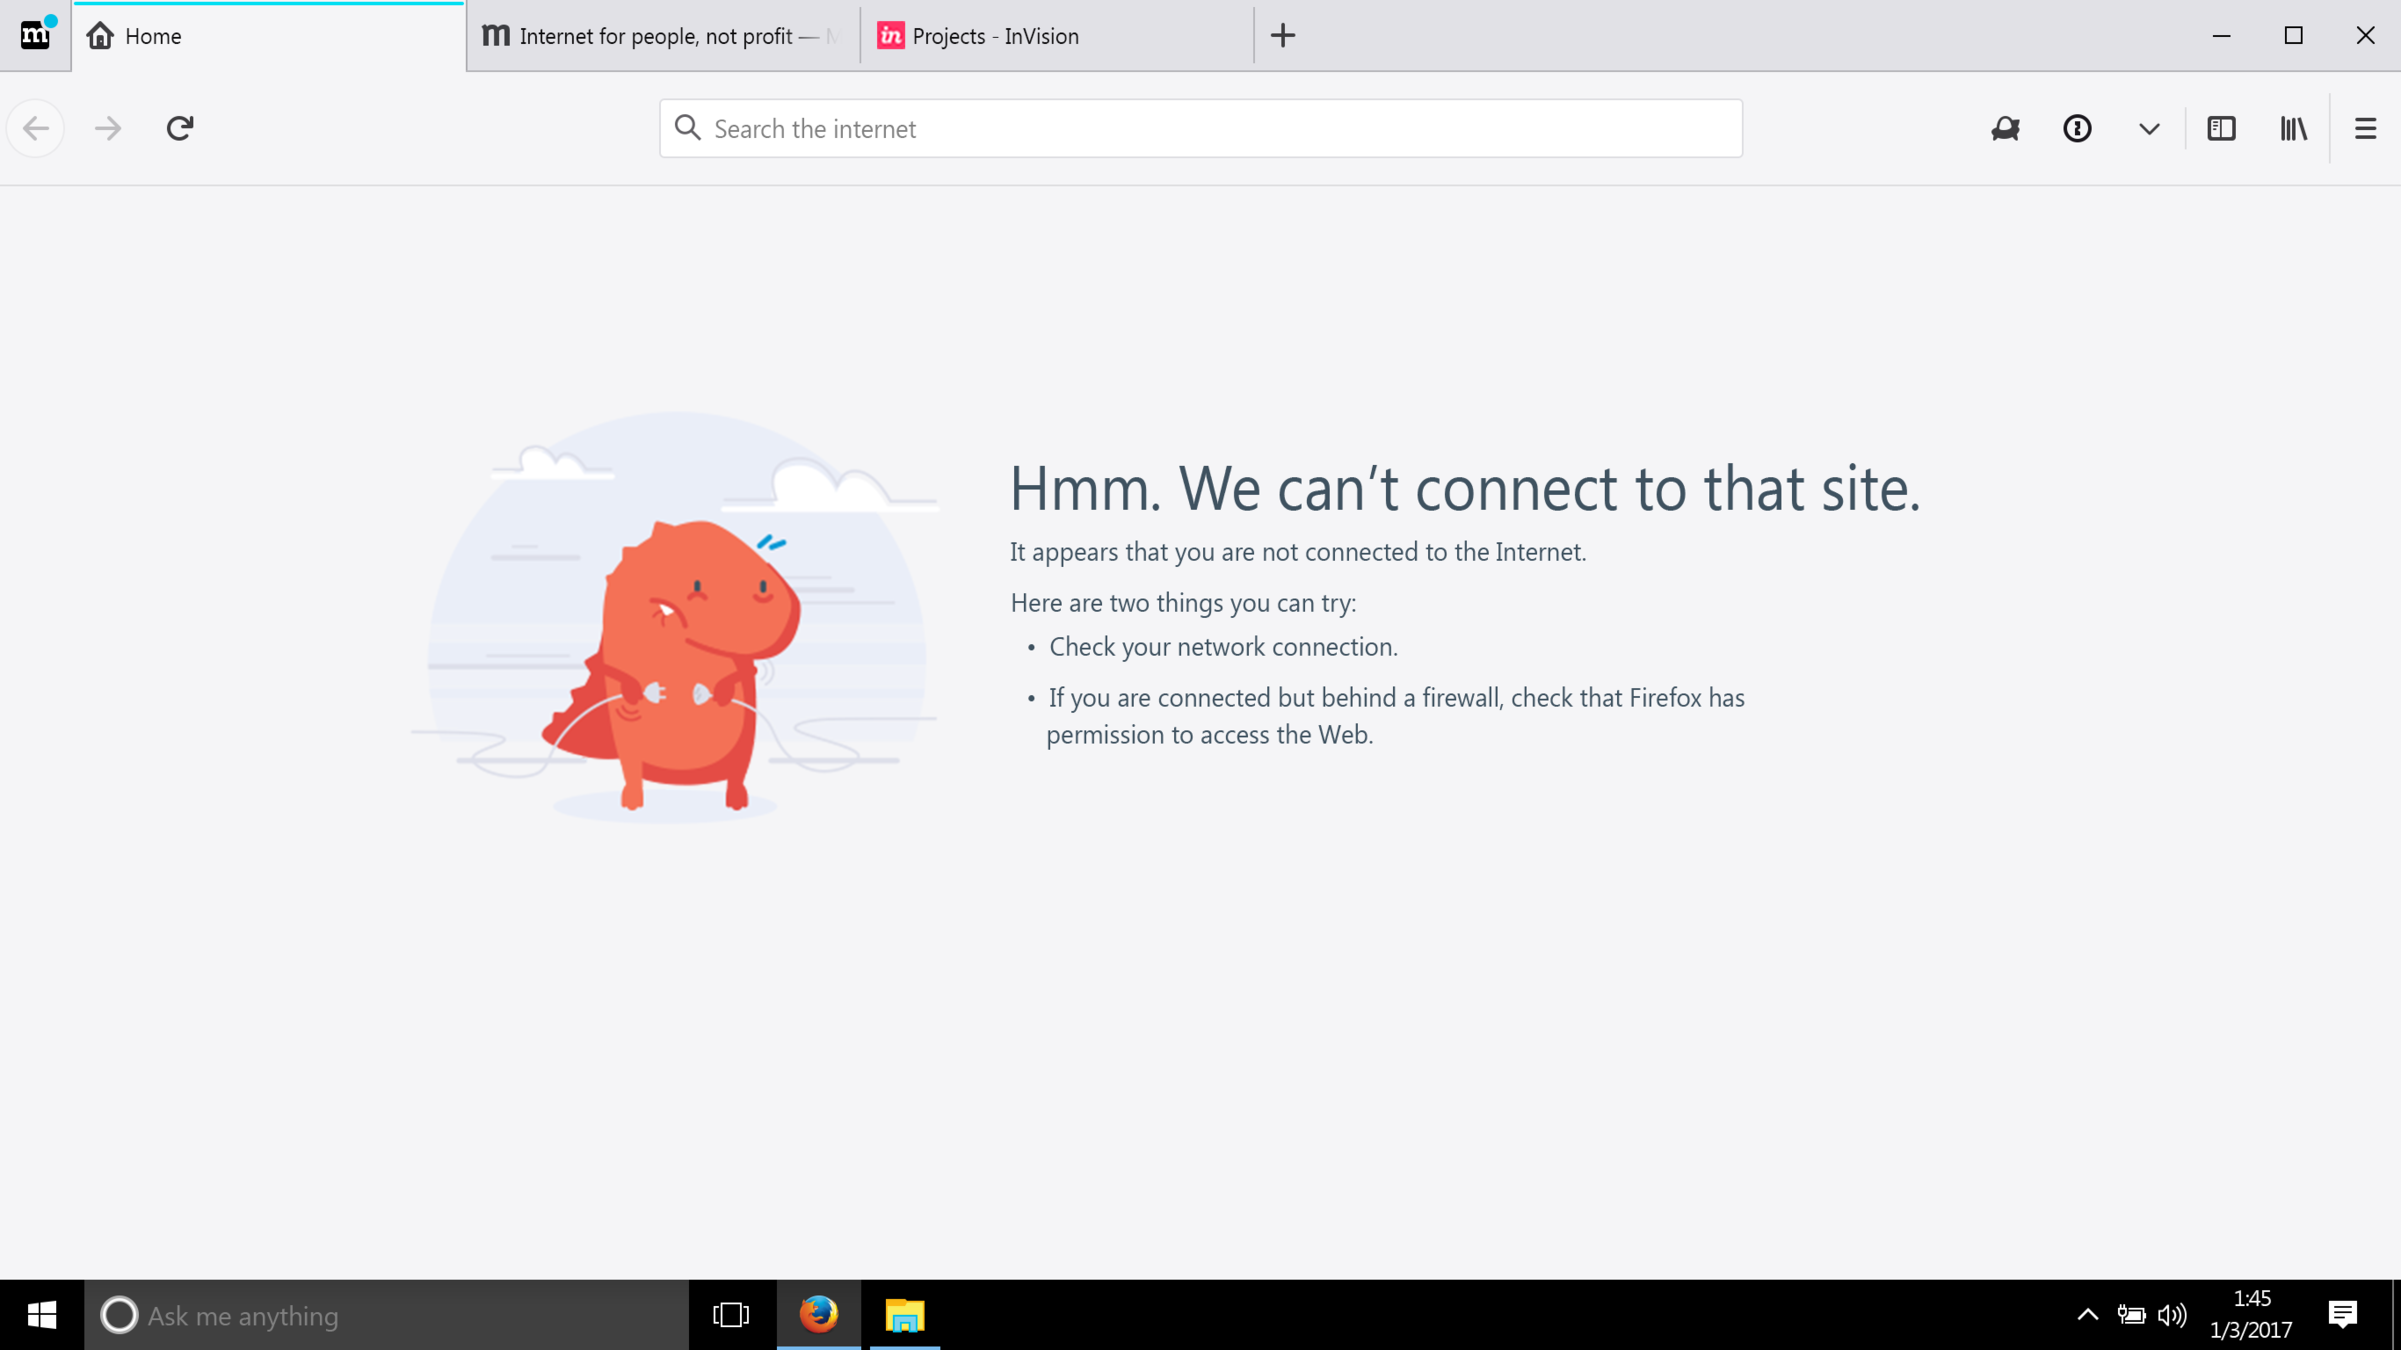Image resolution: width=2401 pixels, height=1350 pixels.
Task: Show hidden system tray icons
Action: (x=2087, y=1315)
